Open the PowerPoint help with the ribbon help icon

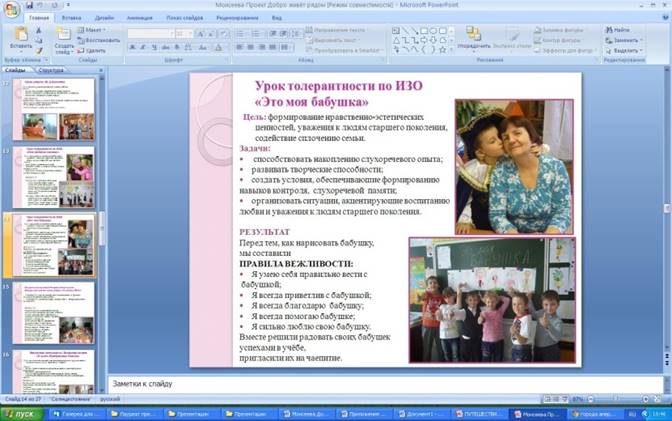tap(665, 17)
